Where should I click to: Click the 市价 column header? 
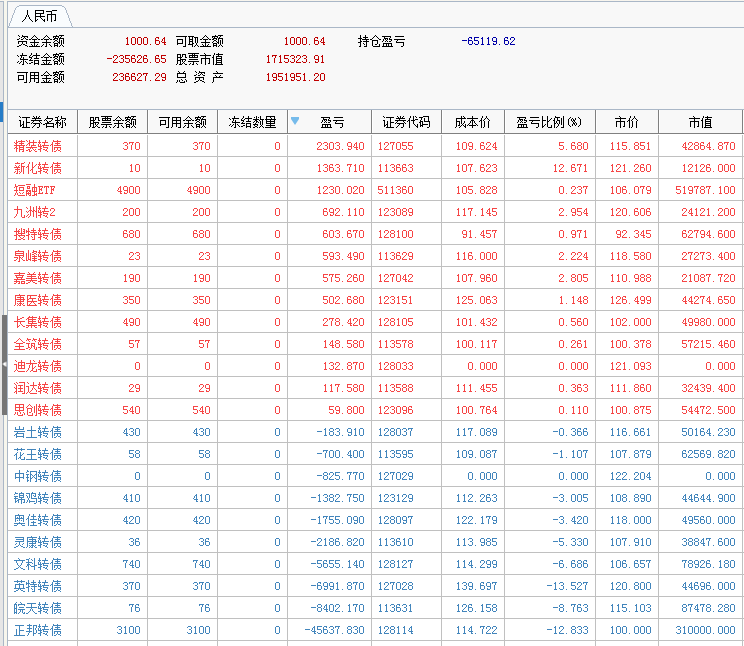point(626,122)
